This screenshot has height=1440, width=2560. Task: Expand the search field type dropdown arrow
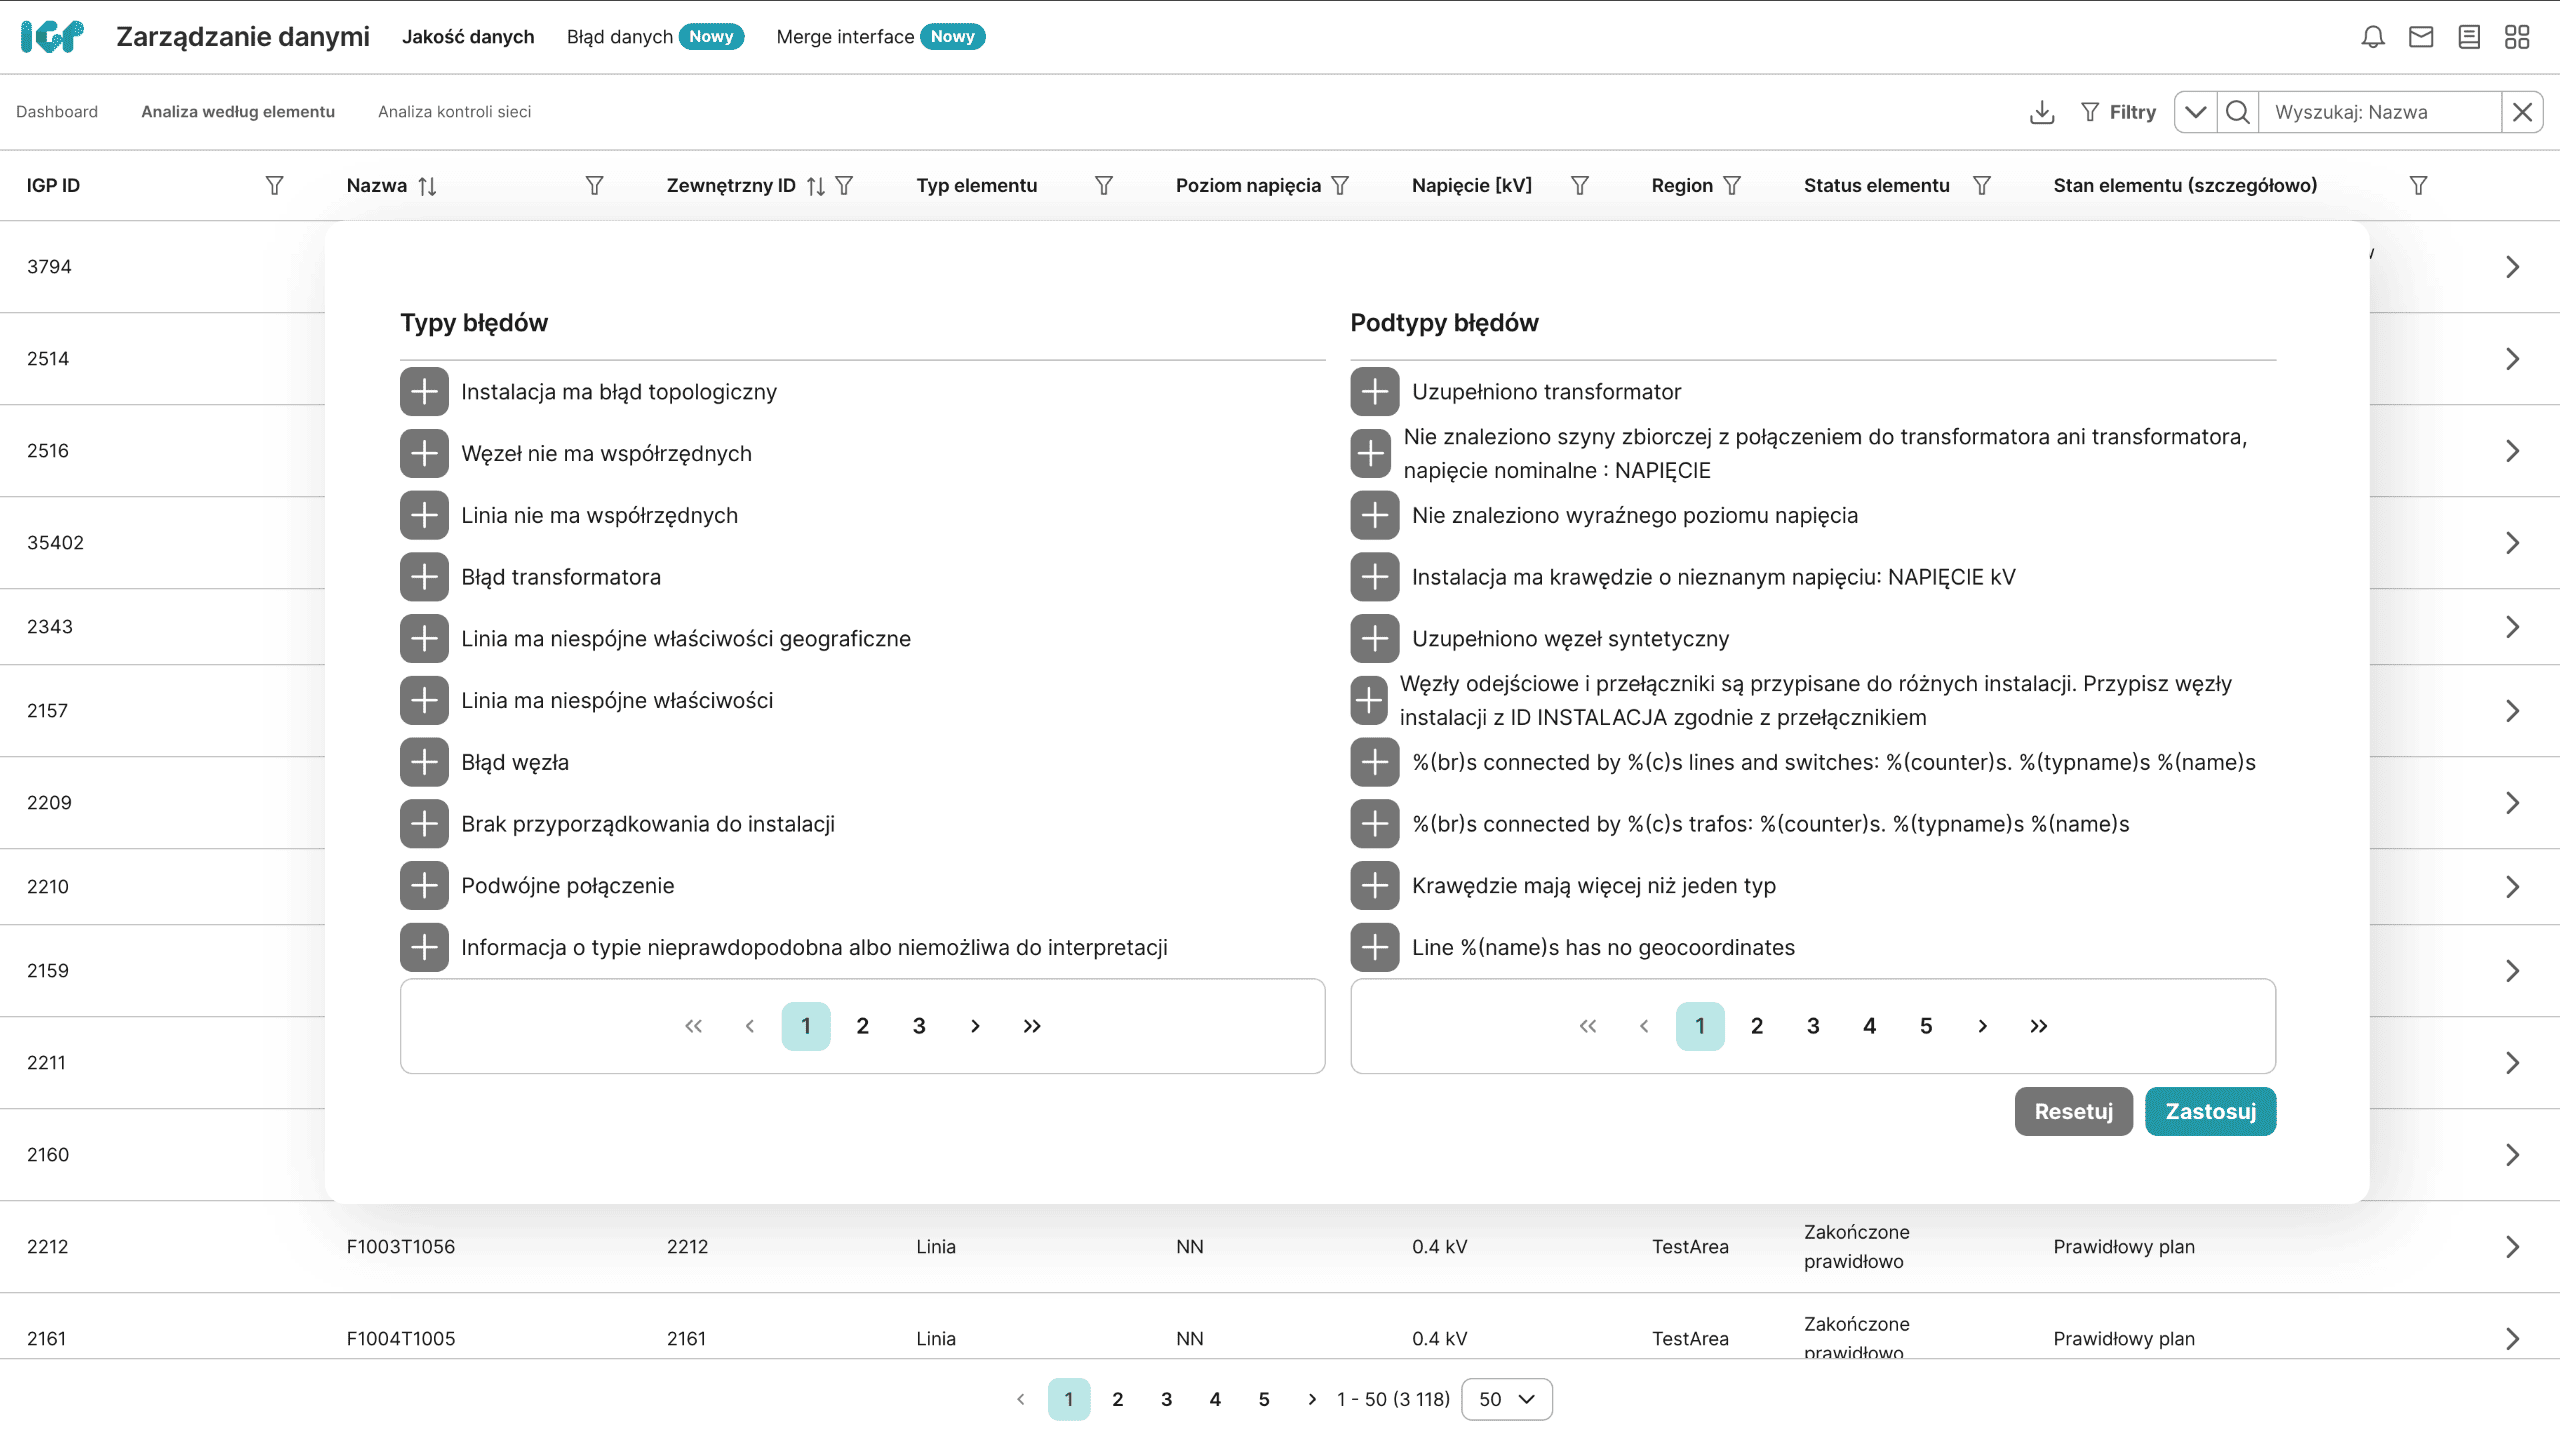tap(2195, 112)
